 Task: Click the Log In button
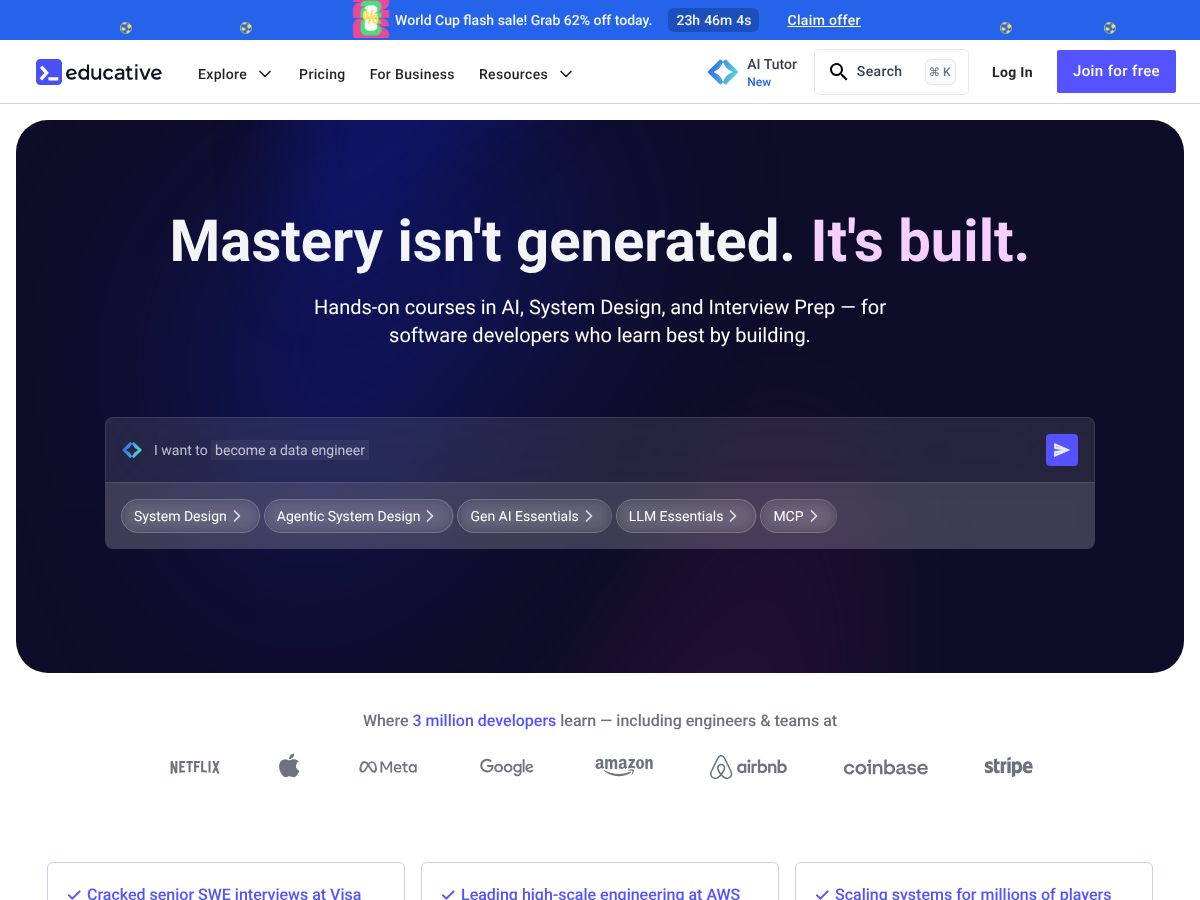1012,72
